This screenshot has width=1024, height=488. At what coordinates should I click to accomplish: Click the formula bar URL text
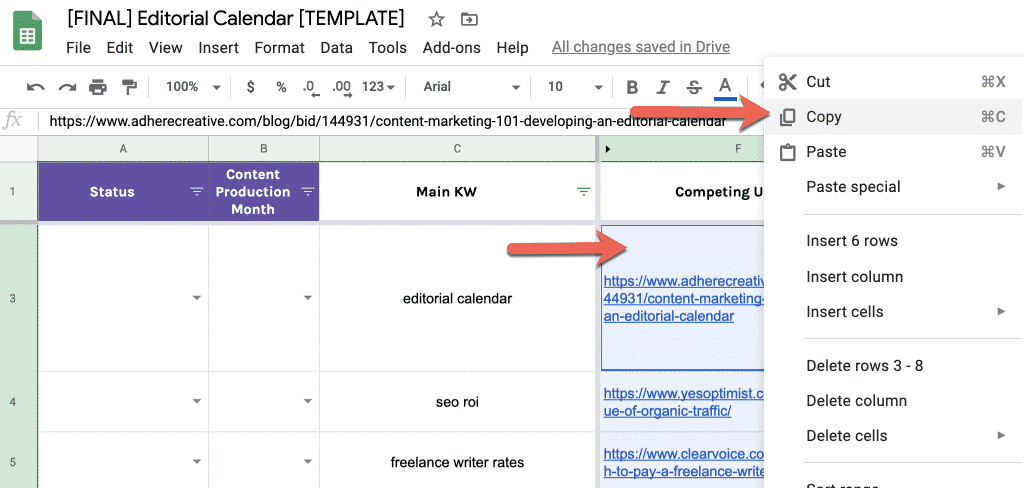[387, 122]
